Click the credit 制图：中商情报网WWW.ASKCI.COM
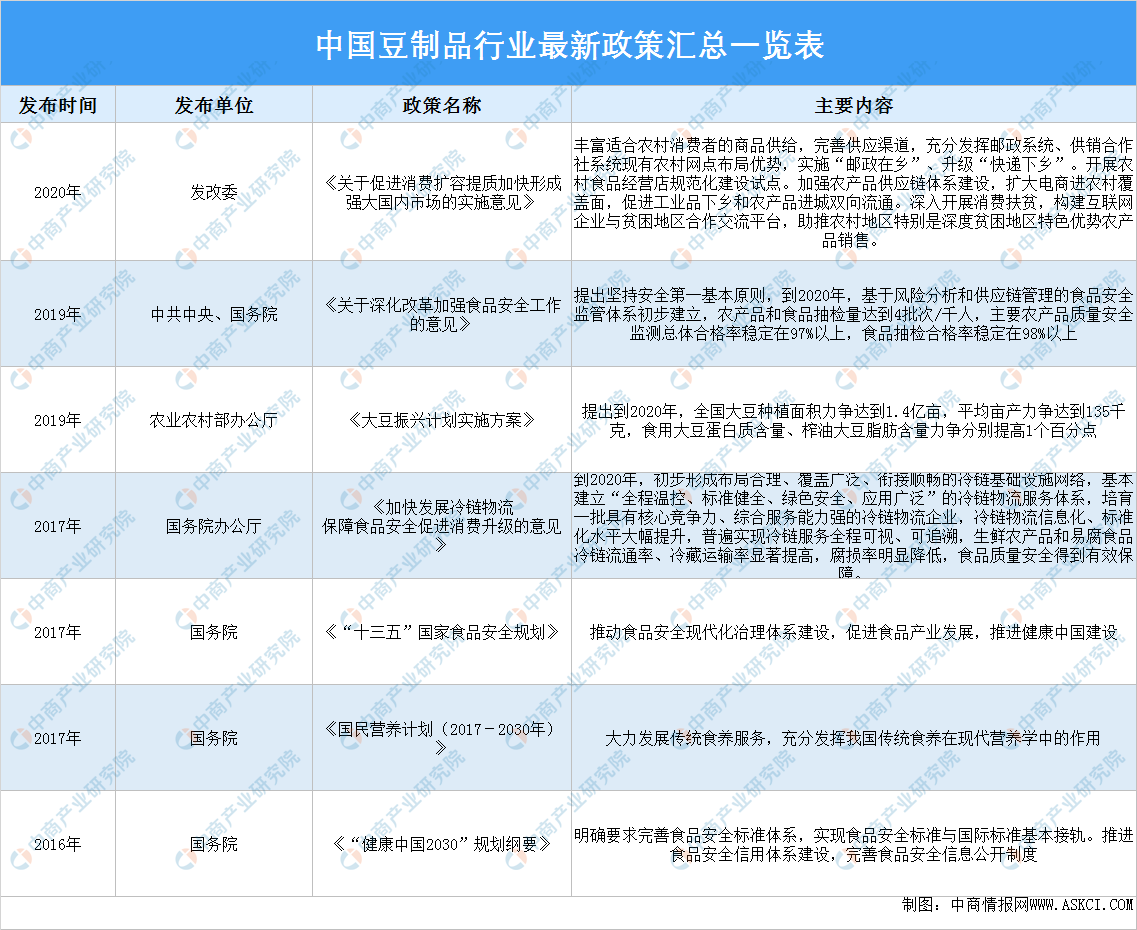This screenshot has width=1137, height=930. (1017, 904)
